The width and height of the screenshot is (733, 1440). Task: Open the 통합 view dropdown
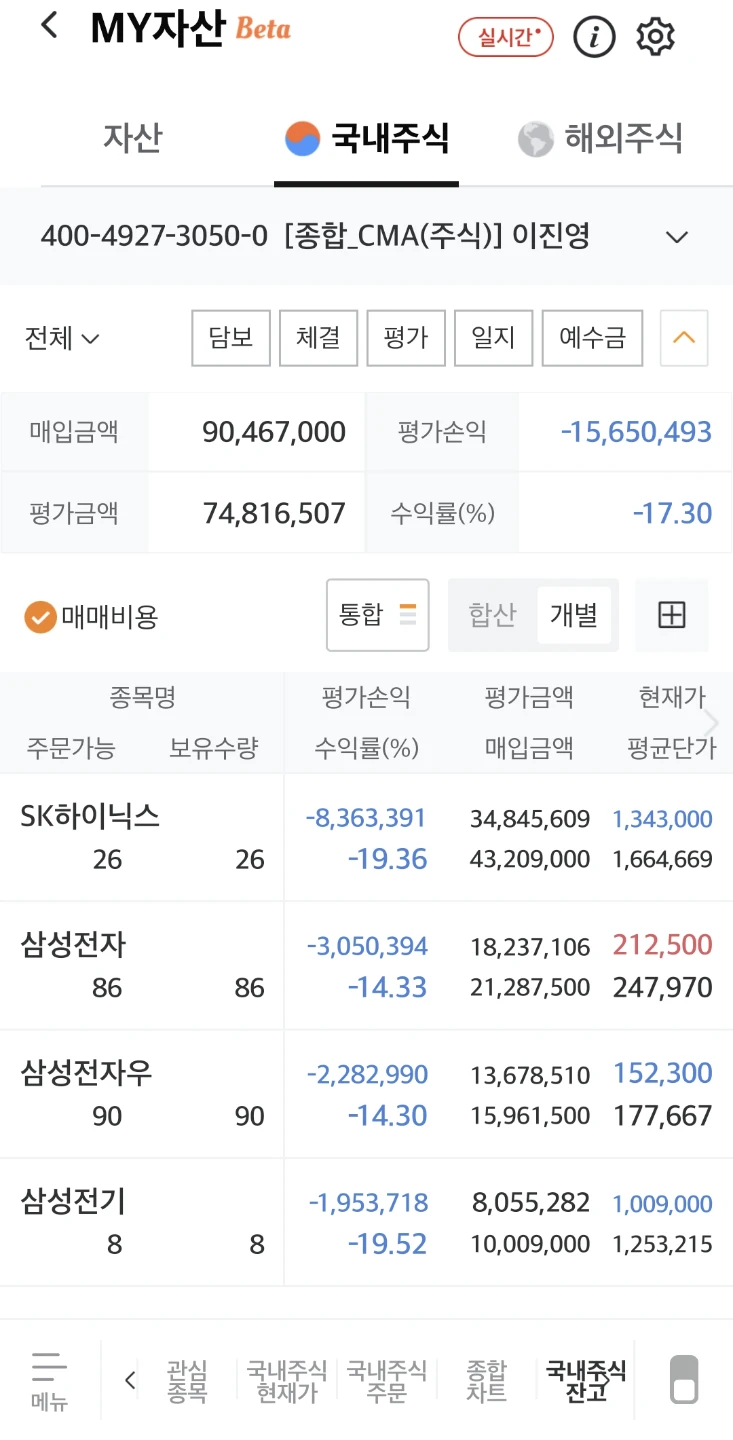tap(378, 615)
